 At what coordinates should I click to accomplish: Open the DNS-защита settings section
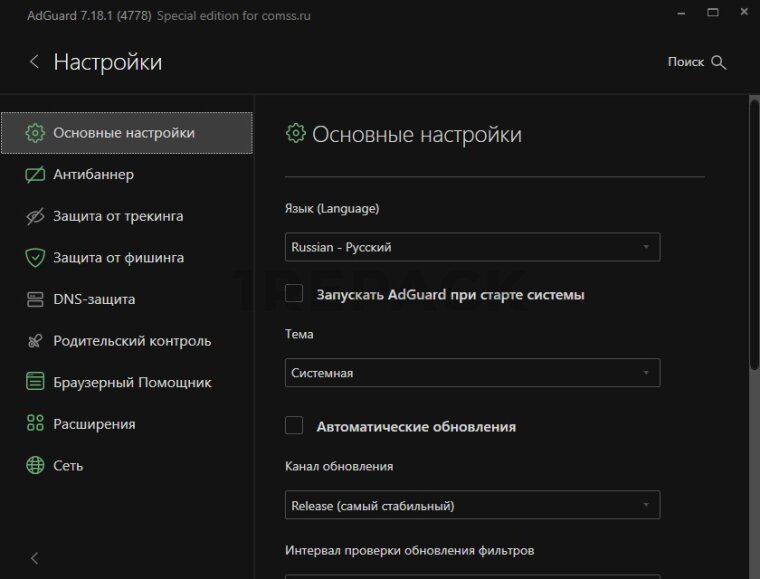tap(94, 299)
